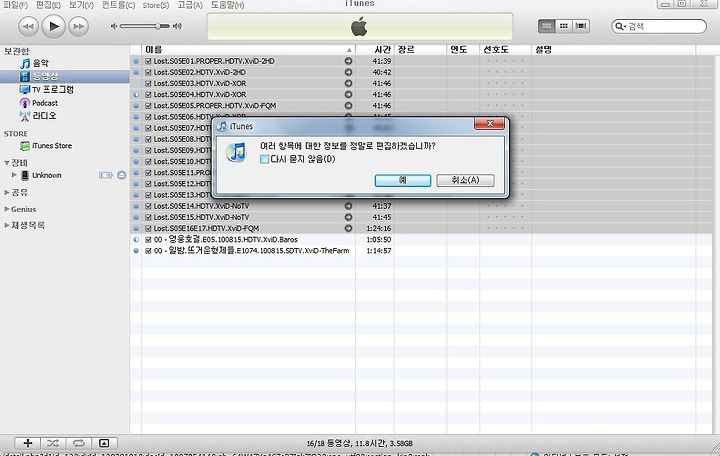720x456 pixels.
Task: Click arrow icon on Lost.S05E14 row
Action: point(349,206)
